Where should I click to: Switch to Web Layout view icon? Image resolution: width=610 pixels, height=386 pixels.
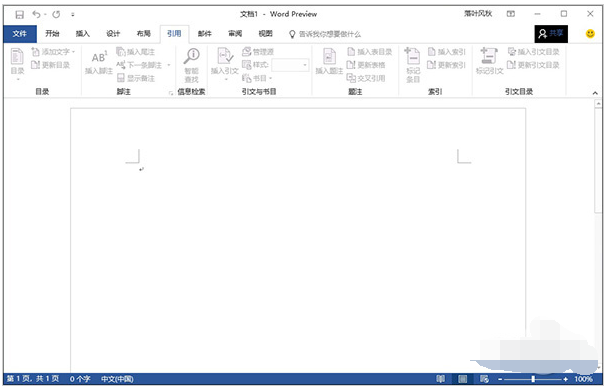(x=484, y=379)
